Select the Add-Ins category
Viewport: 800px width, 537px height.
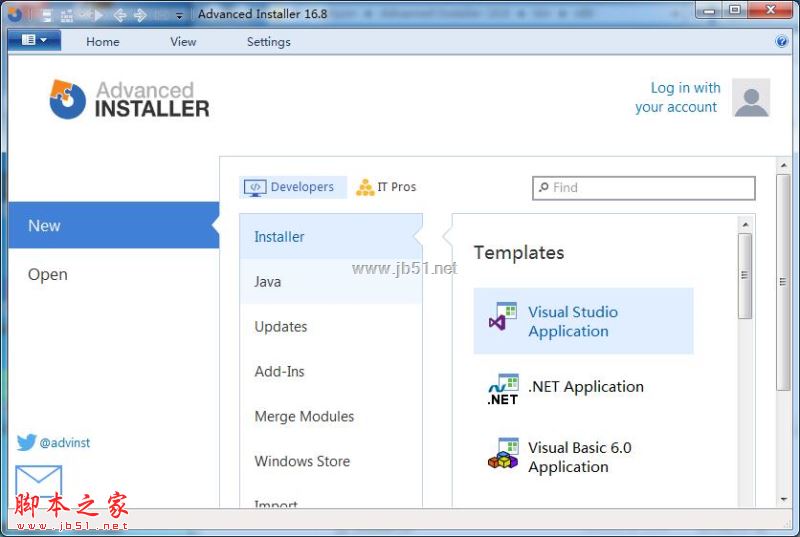(331, 371)
